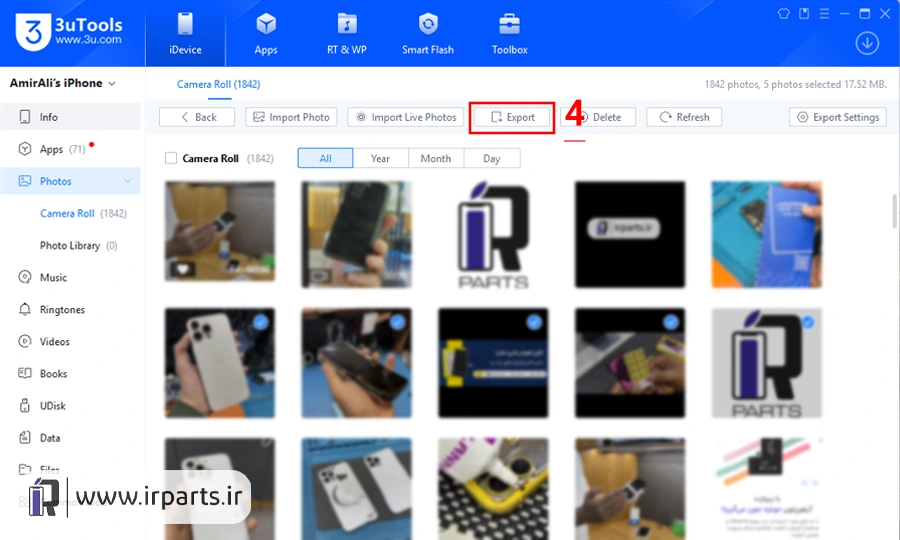
Task: Select the first photo with heart badge
Action: pos(219,231)
